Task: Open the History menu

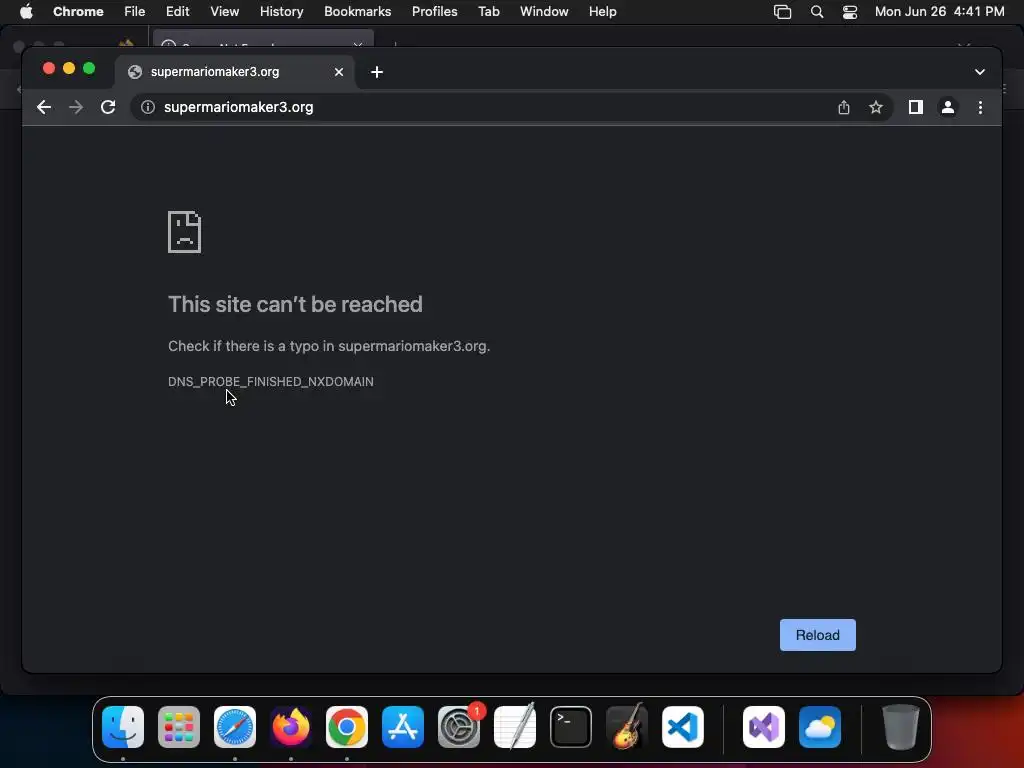Action: (x=281, y=12)
